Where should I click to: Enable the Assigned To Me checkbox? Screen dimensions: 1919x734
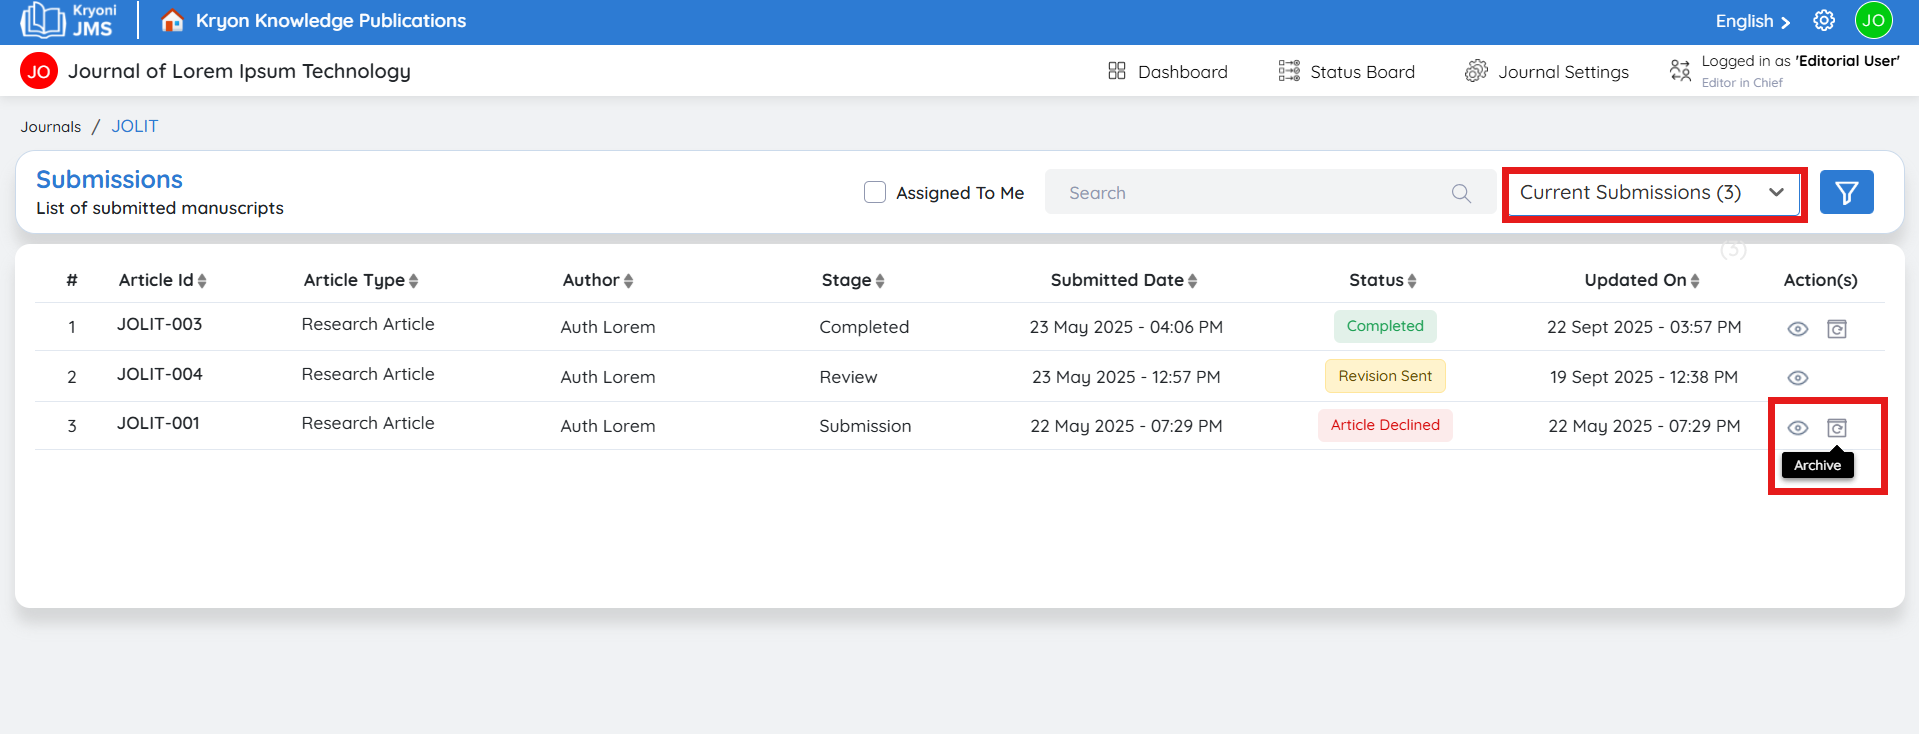click(x=875, y=192)
